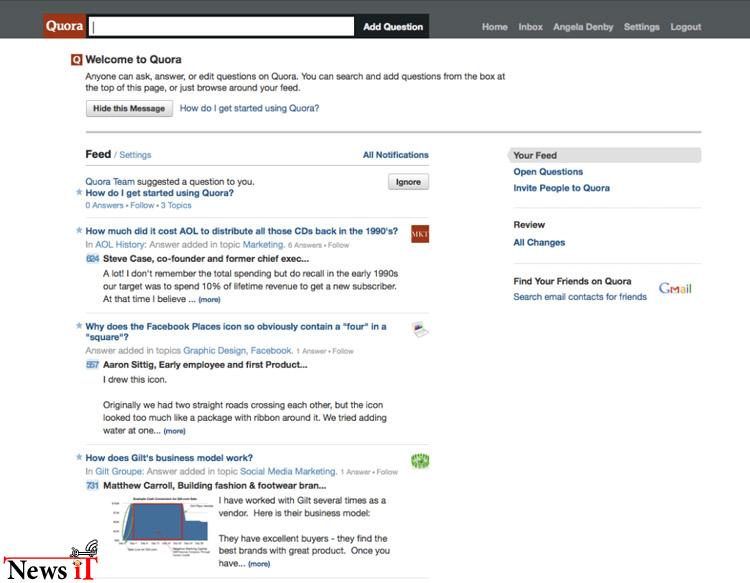Open suggested question 'How do I get started using Quora?'
750x583 pixels.
[159, 193]
